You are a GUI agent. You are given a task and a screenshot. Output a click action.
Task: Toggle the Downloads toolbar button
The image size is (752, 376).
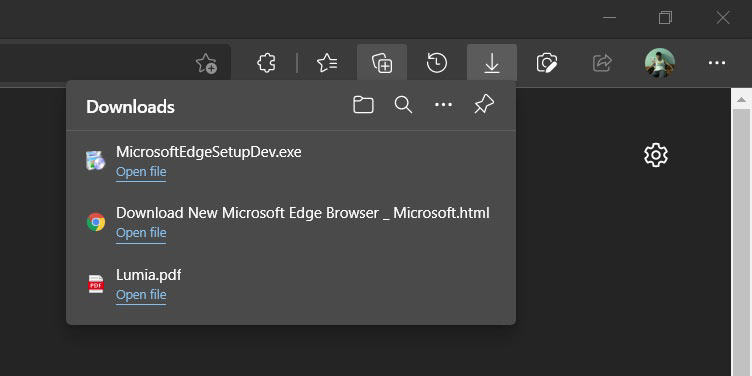pos(492,63)
